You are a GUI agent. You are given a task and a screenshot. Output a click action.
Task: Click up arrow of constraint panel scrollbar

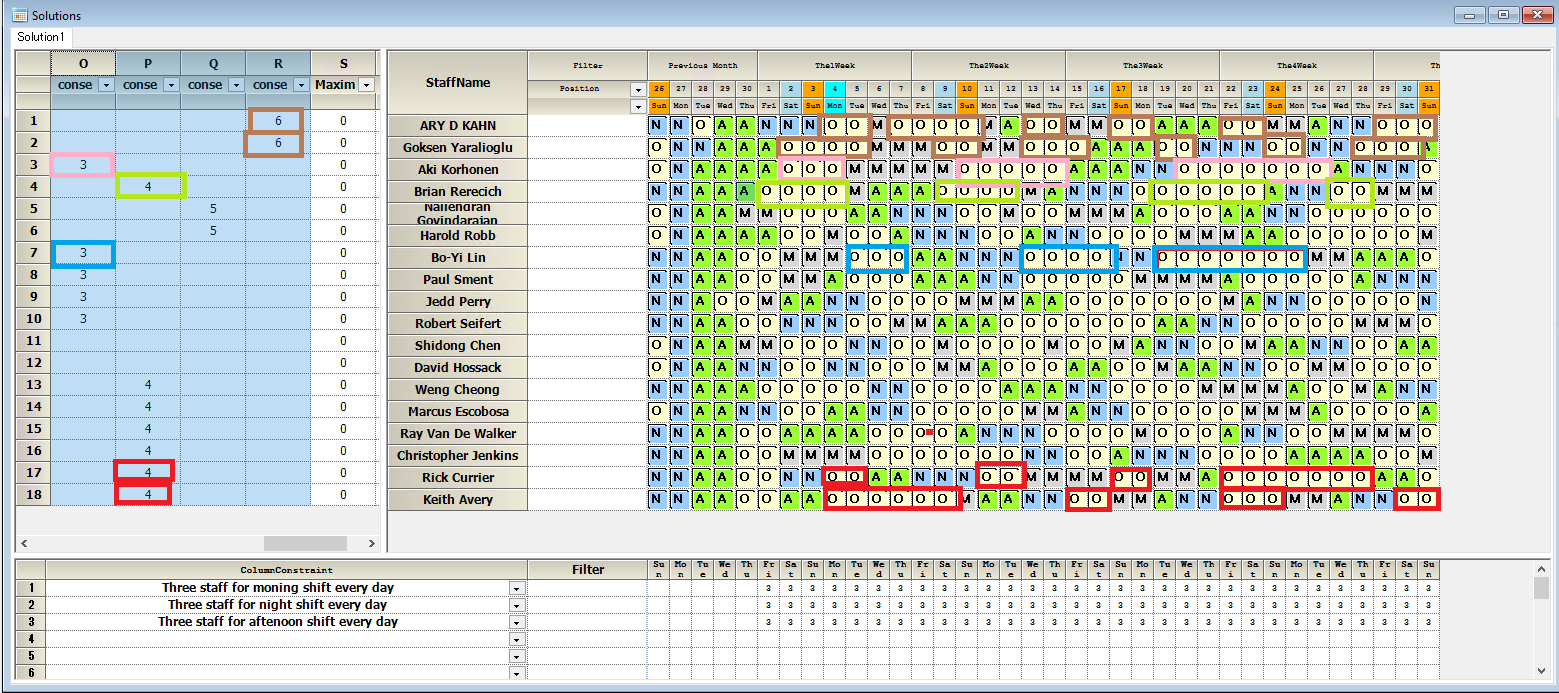(1541, 568)
